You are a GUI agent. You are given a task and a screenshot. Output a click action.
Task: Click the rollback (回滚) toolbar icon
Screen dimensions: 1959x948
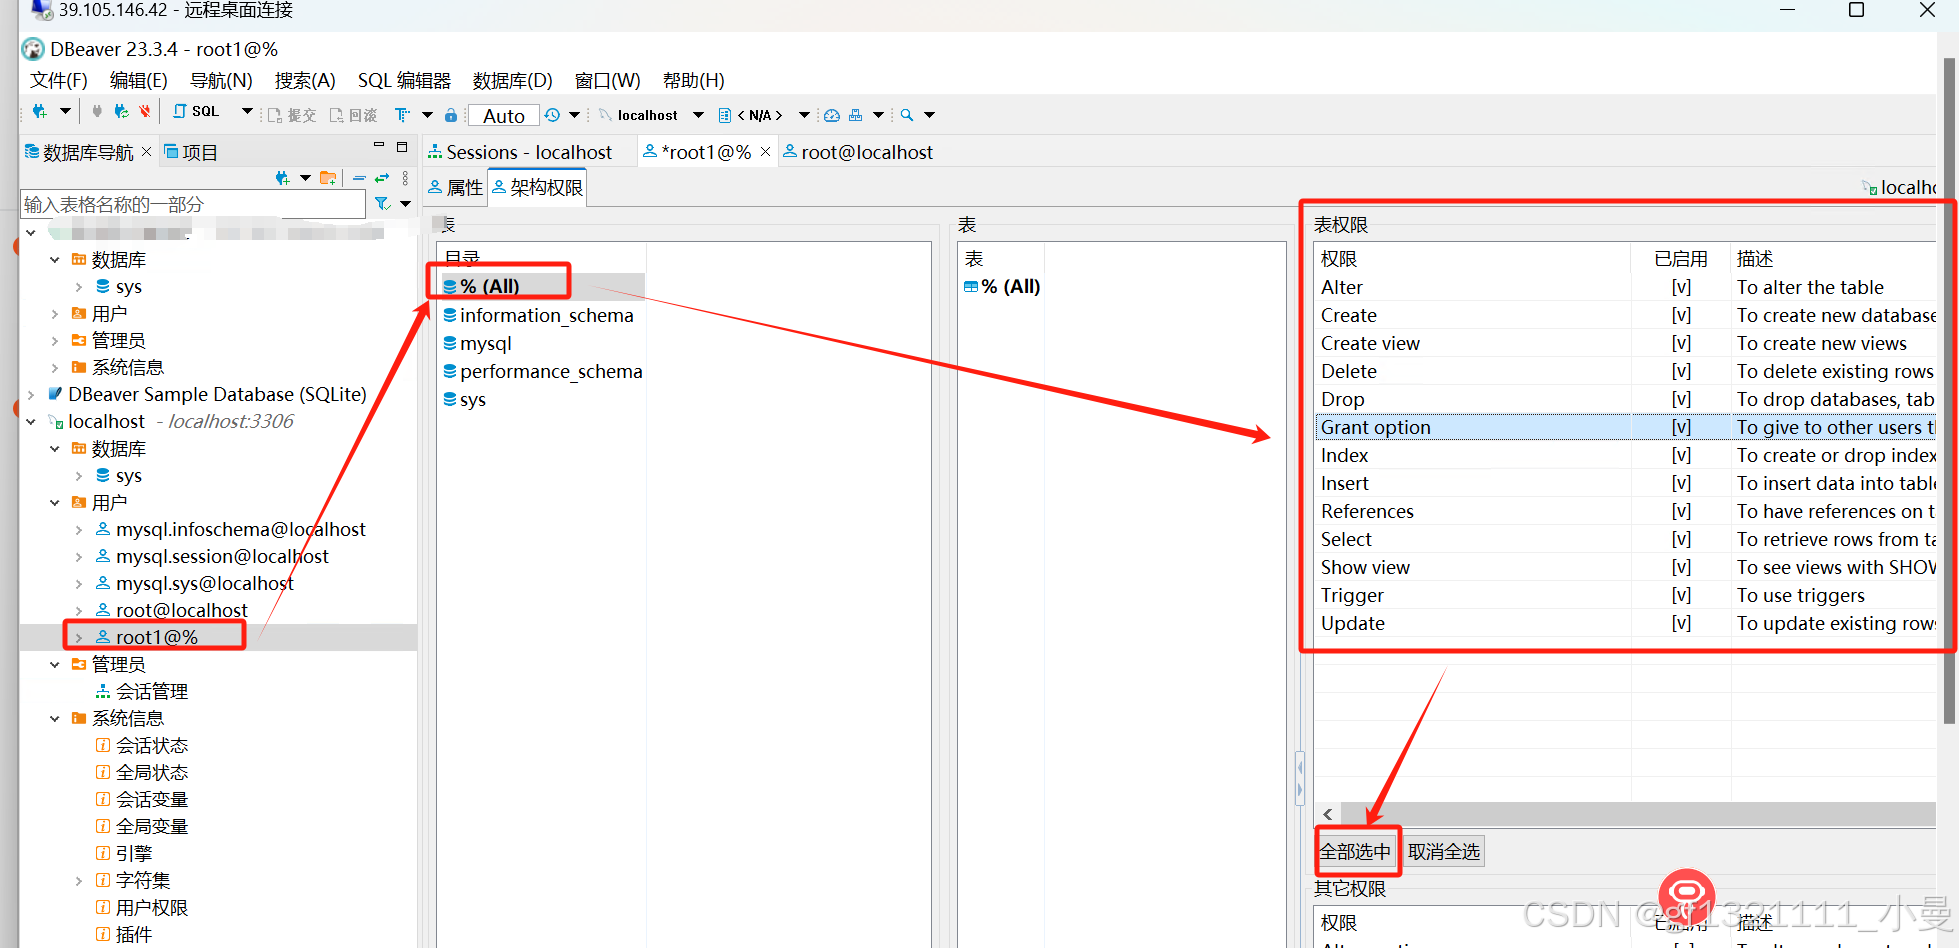coord(355,114)
